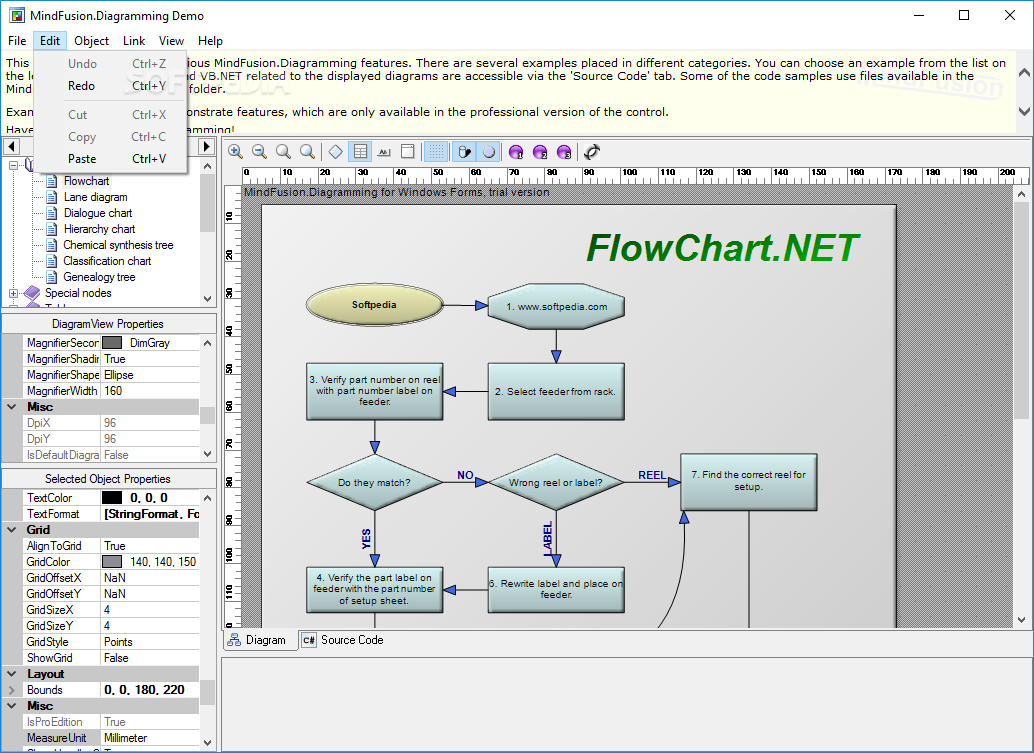Click document icon beside Dialogue chart

51,213
